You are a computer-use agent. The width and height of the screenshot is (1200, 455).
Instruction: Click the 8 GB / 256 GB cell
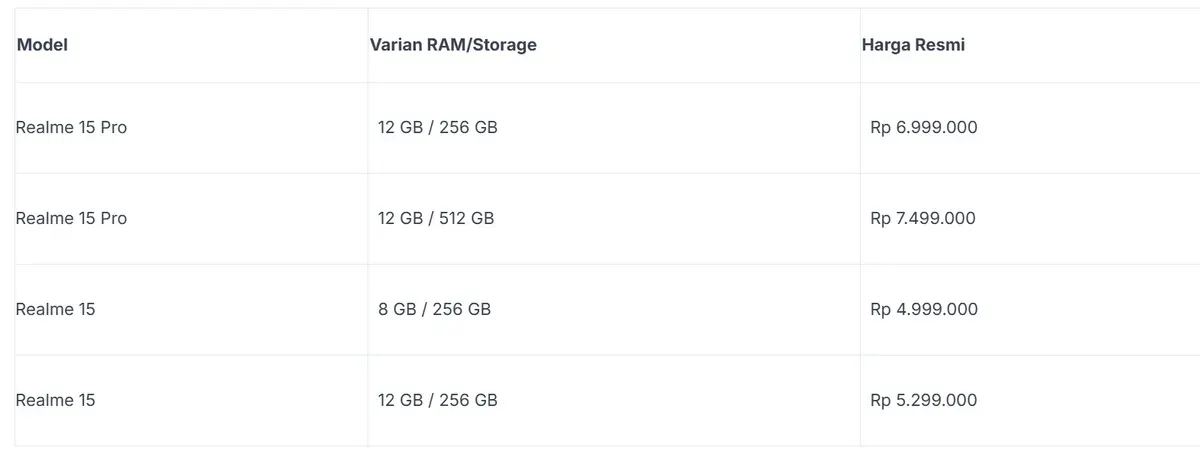coord(434,310)
